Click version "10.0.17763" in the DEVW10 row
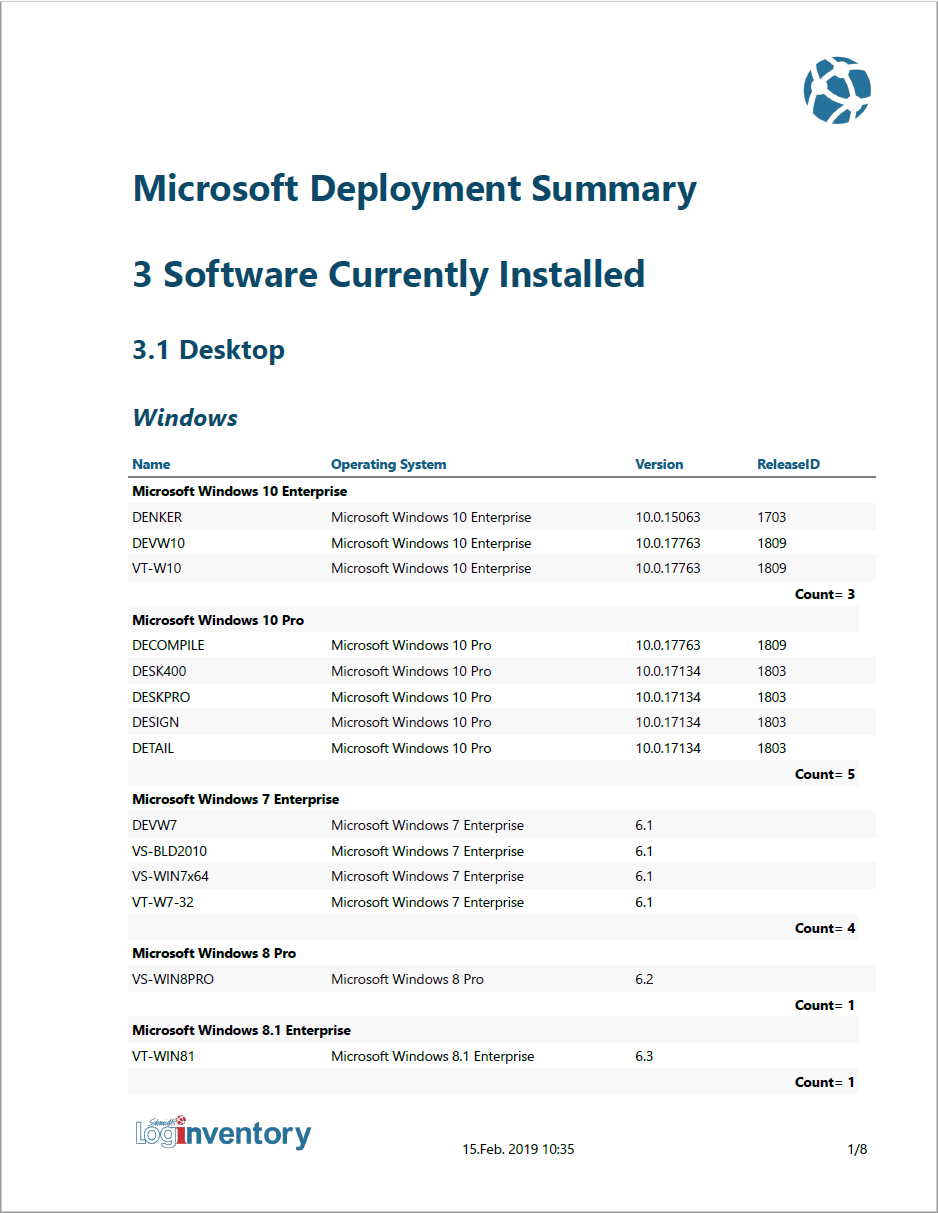 (x=668, y=543)
